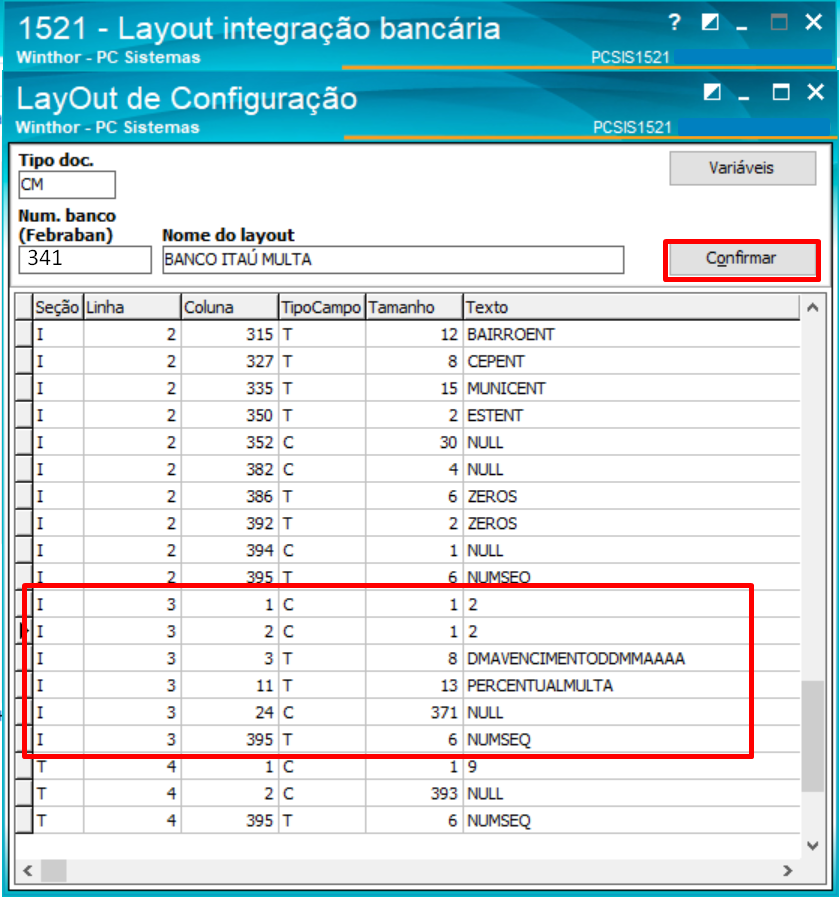840x897 pixels.
Task: Click the Coluna value 327
Action: pyautogui.click(x=230, y=362)
